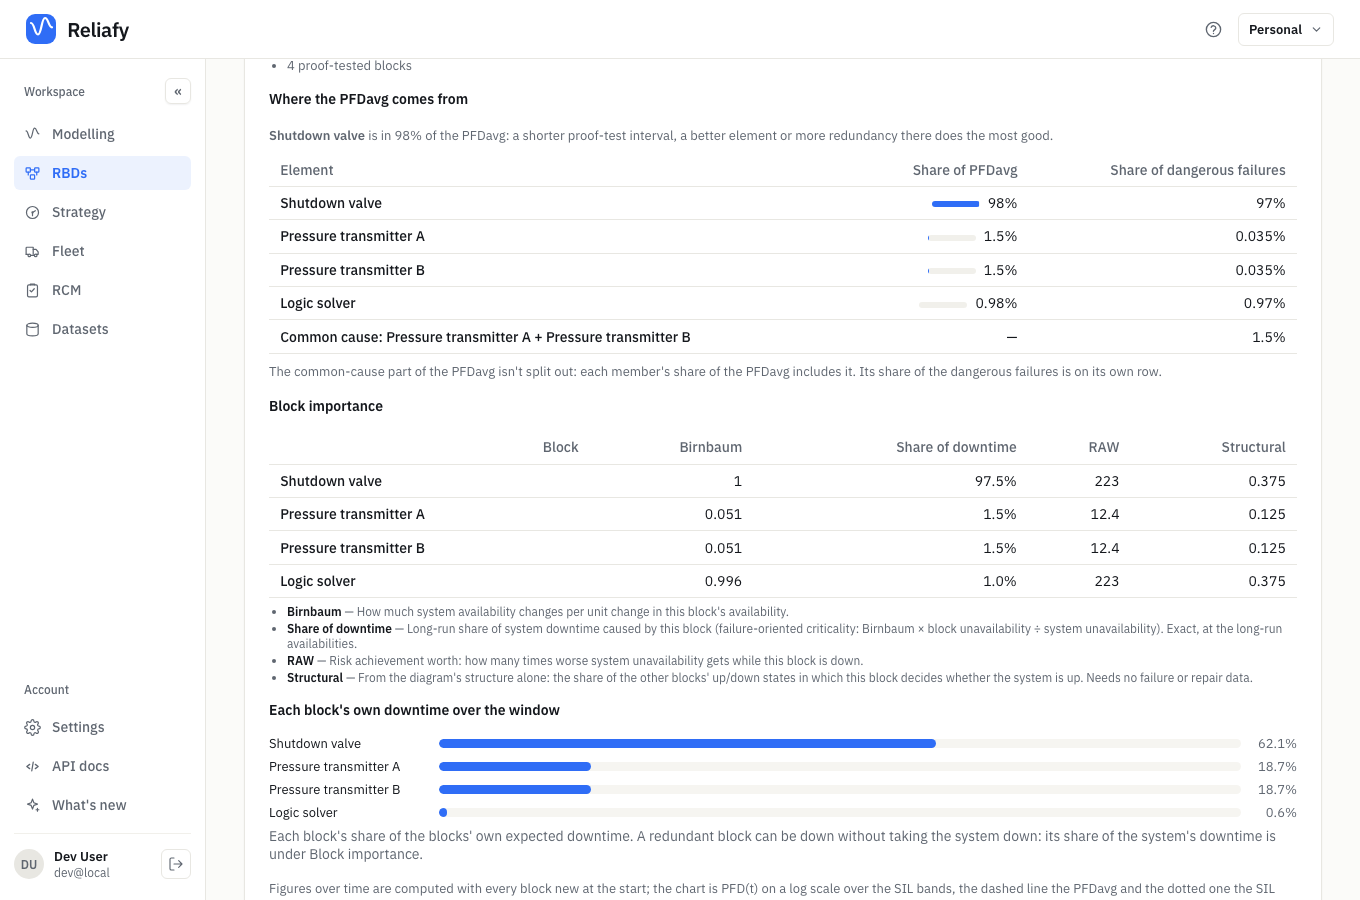Click the Share of PFDavg column header
Screen dimensions: 1360x900
coord(965,170)
